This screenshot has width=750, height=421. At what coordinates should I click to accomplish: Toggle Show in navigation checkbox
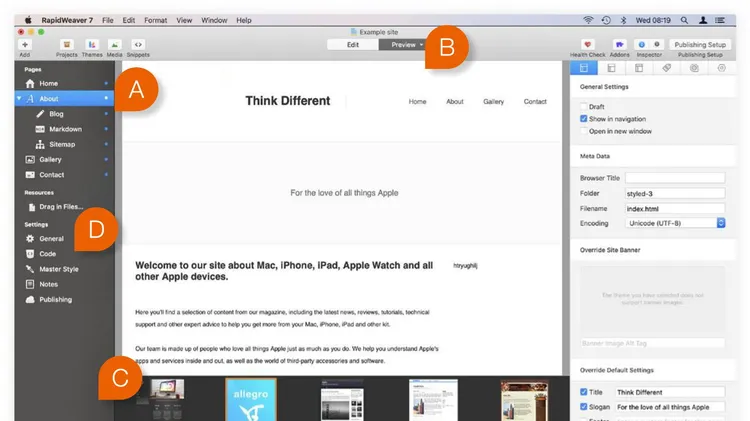584,119
